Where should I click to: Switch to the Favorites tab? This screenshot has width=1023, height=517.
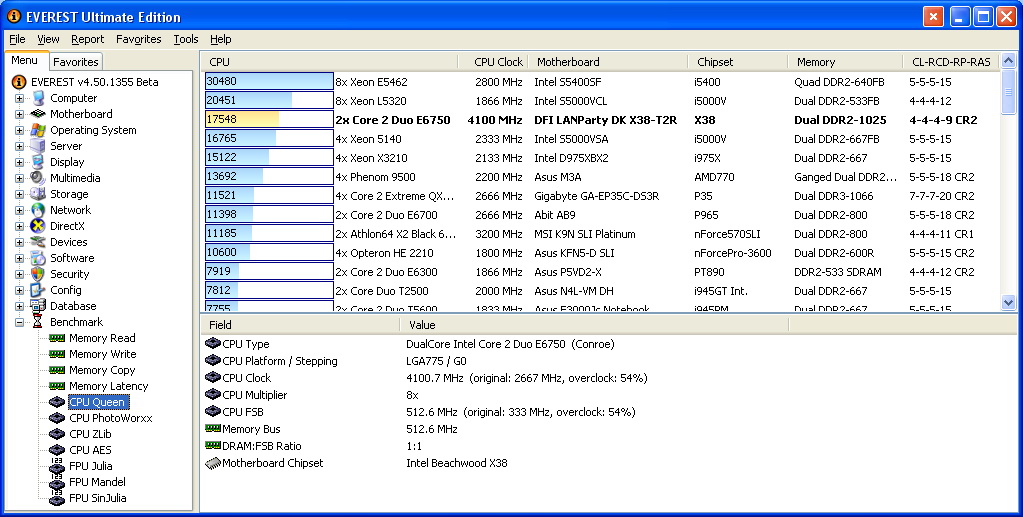click(x=76, y=62)
